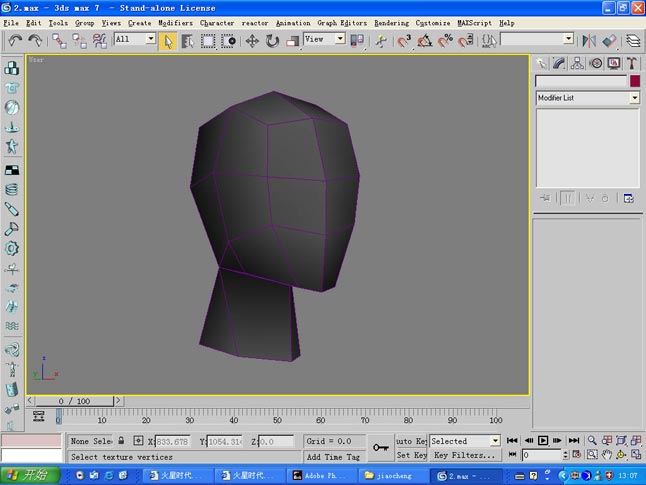Activate the Select Object arrow tool
The width and height of the screenshot is (646, 485).
168,41
